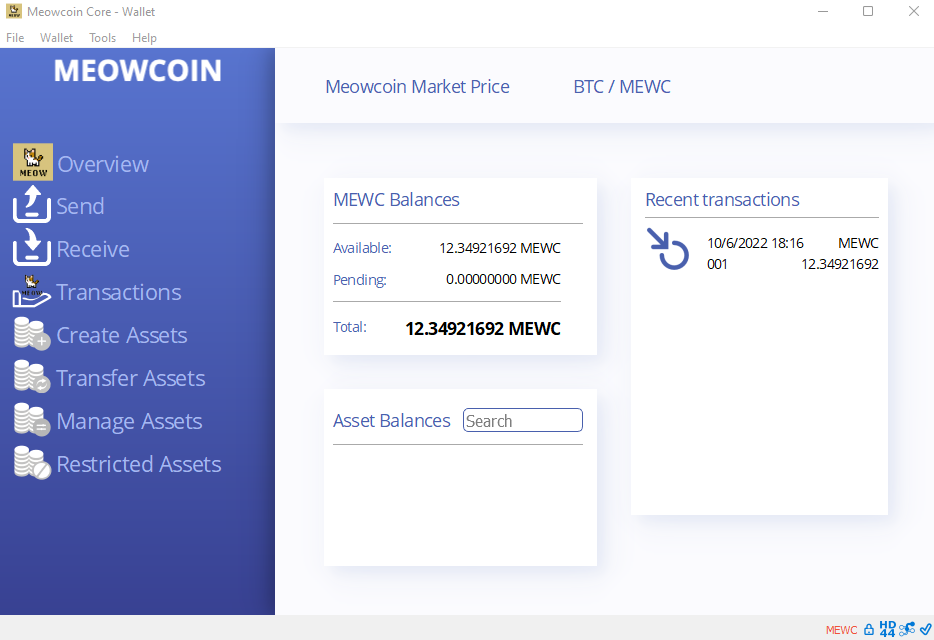Click the Available: label
This screenshot has height=640, width=934.
click(362, 248)
